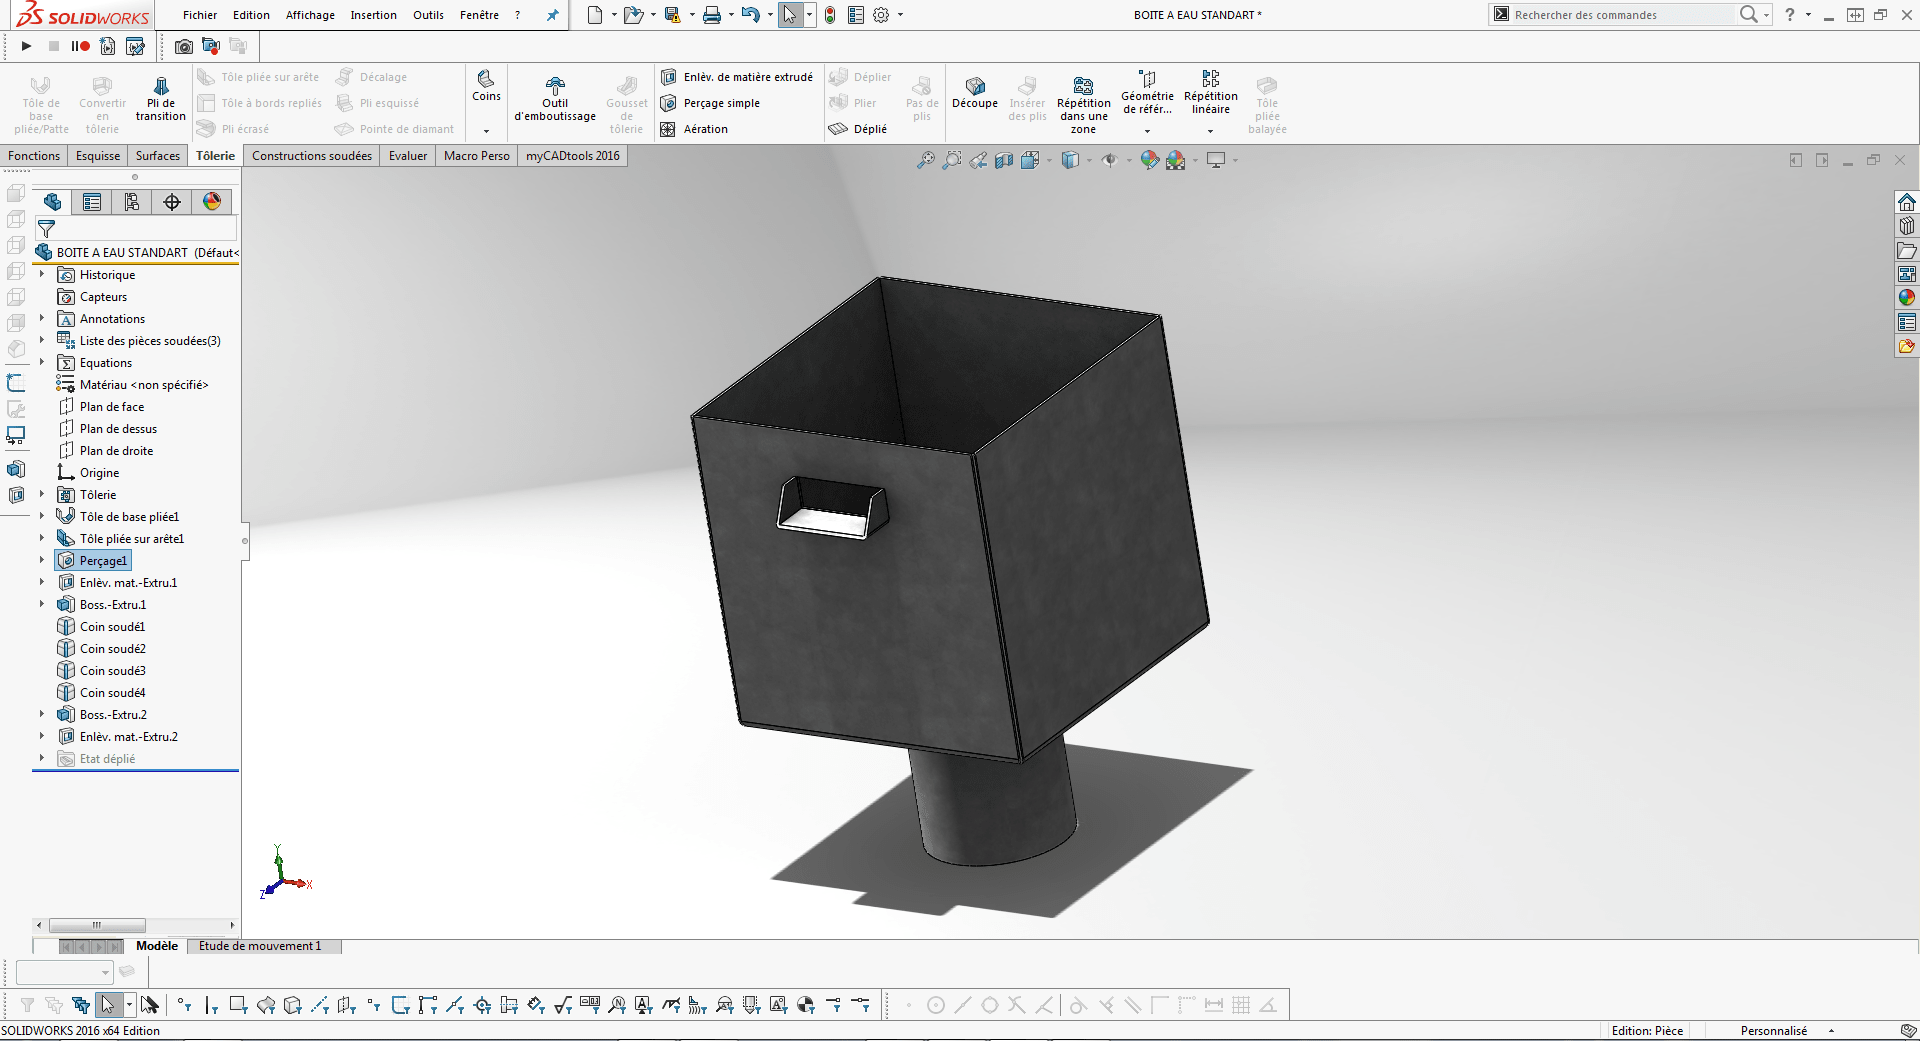
Task: Select the Découpe tool
Action: (975, 92)
